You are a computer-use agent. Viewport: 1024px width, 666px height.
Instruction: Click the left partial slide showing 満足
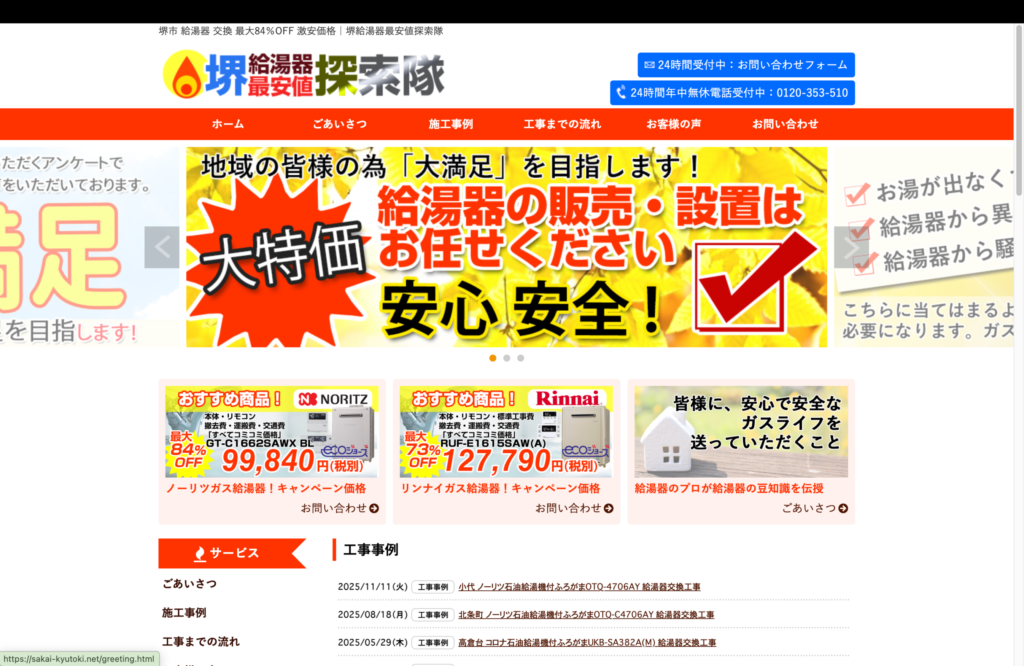coord(89,247)
